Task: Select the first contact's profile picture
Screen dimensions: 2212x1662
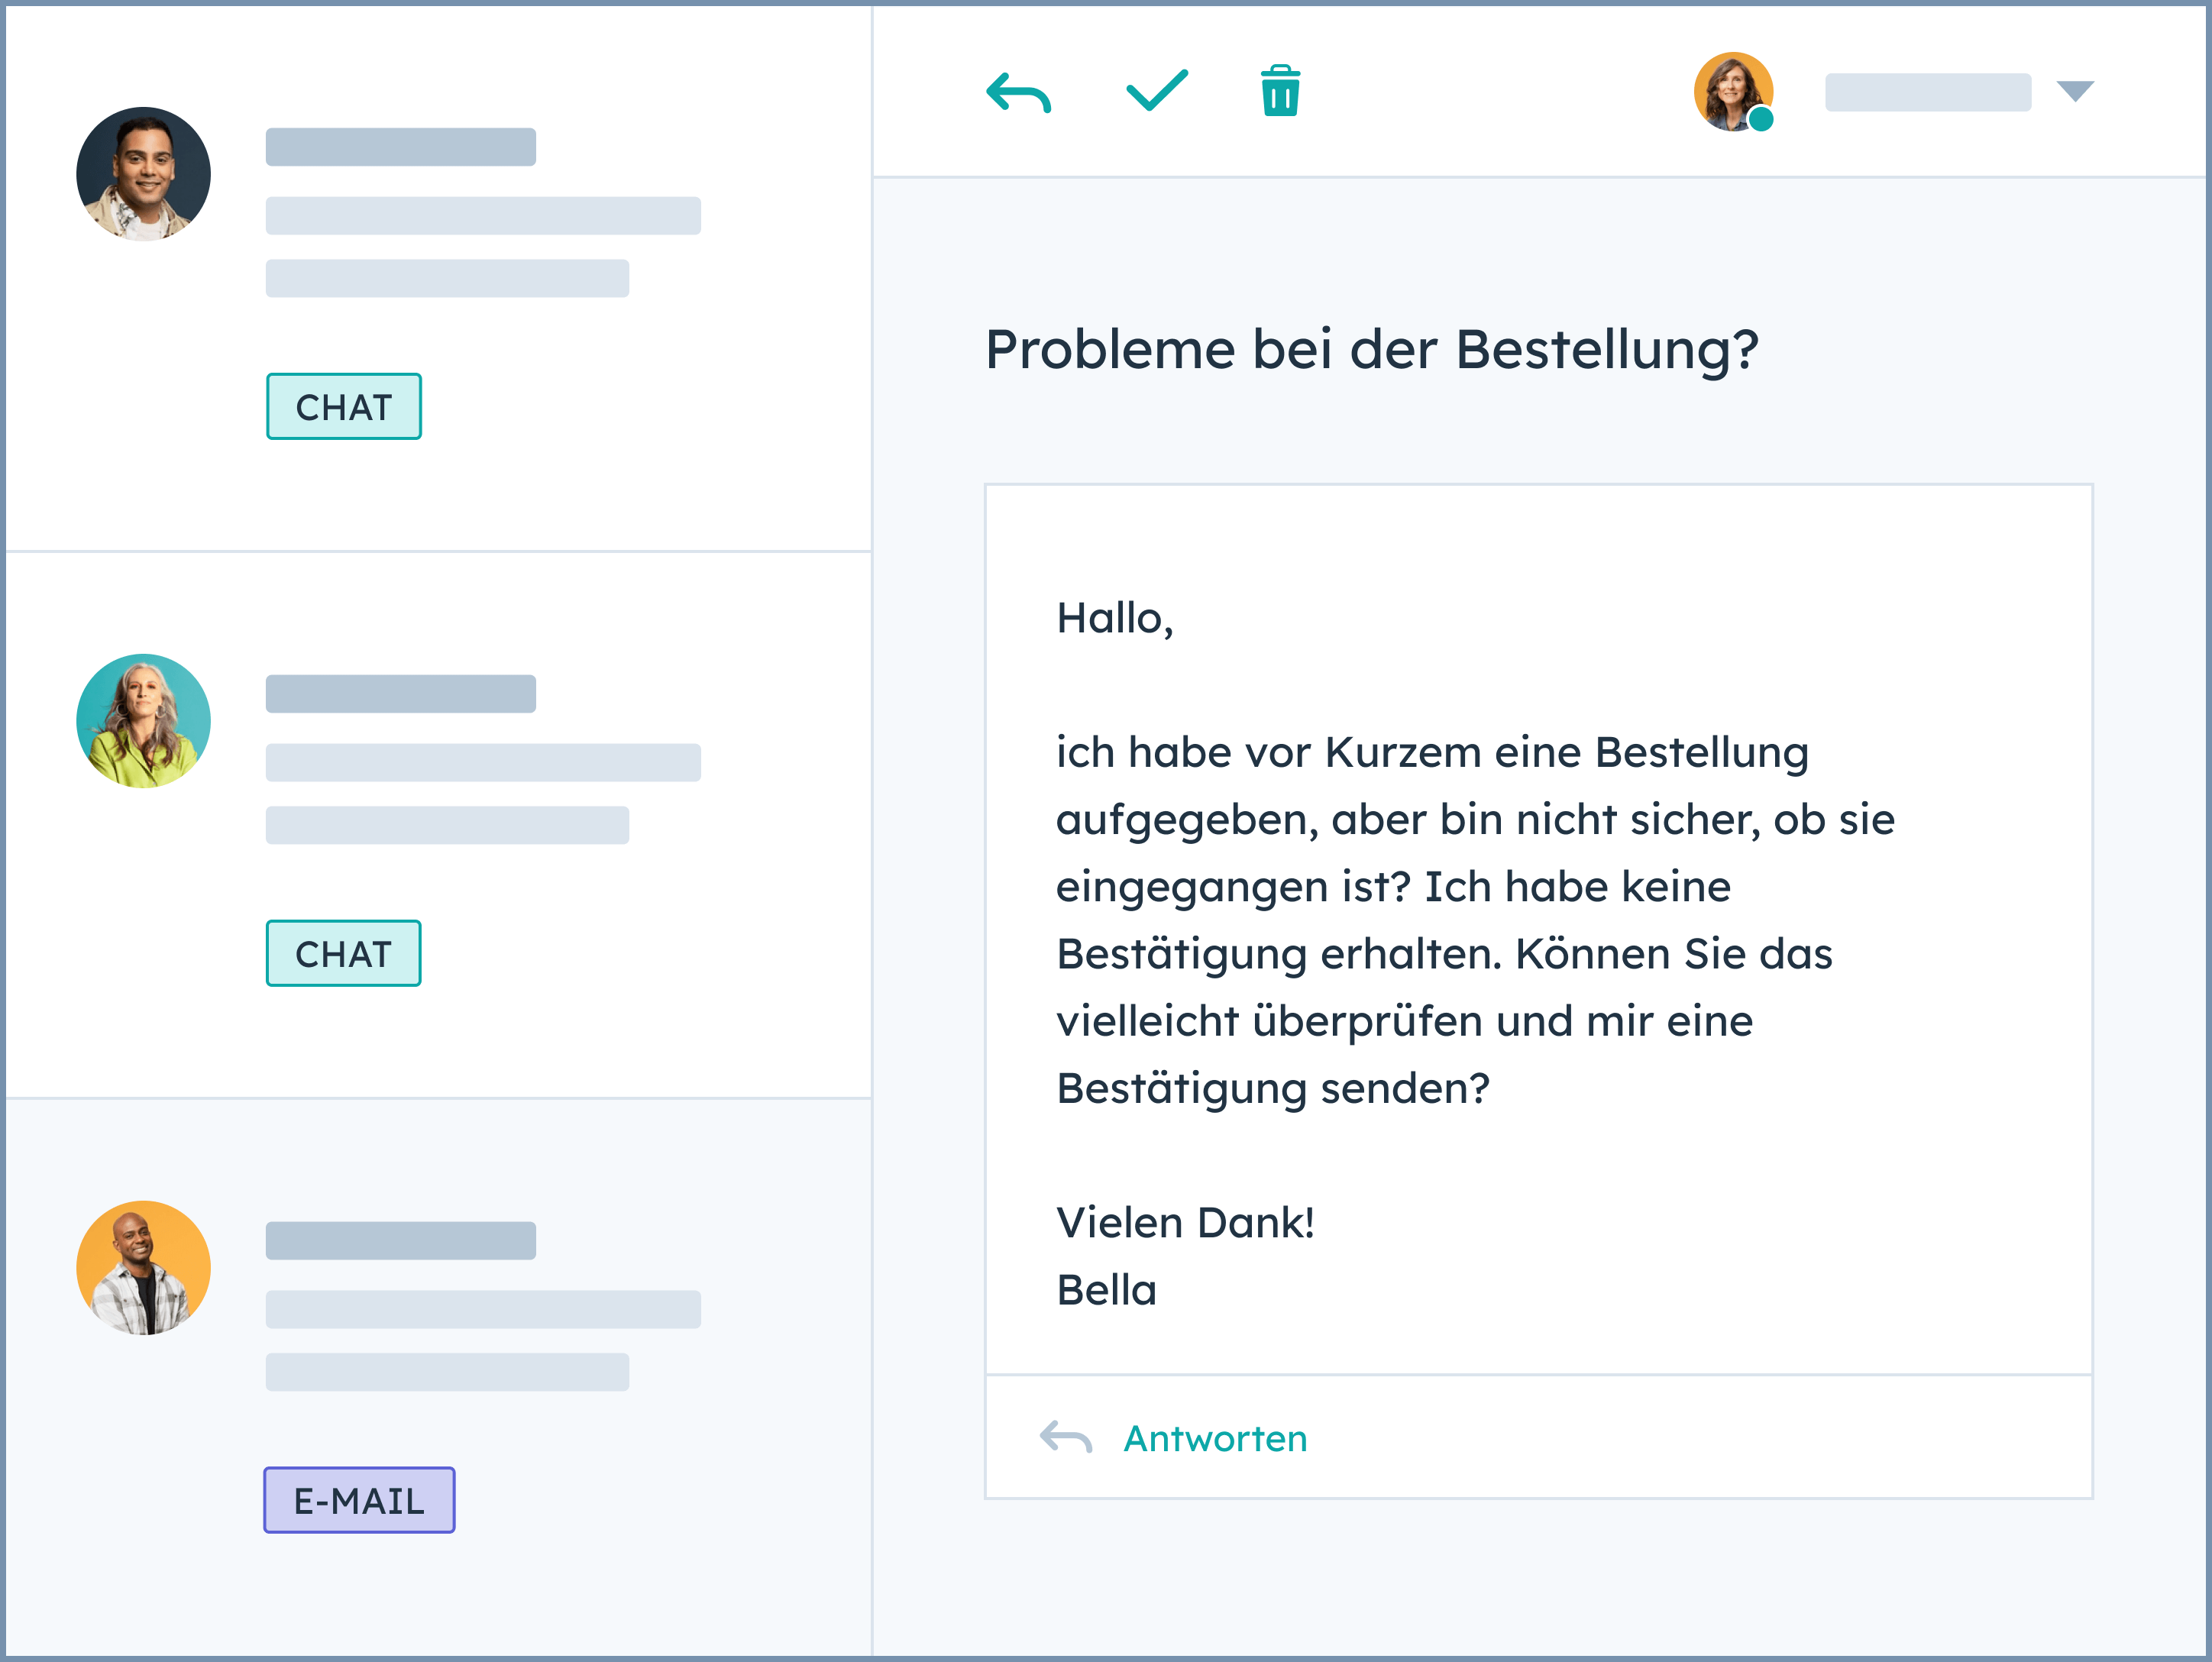Action: point(143,173)
